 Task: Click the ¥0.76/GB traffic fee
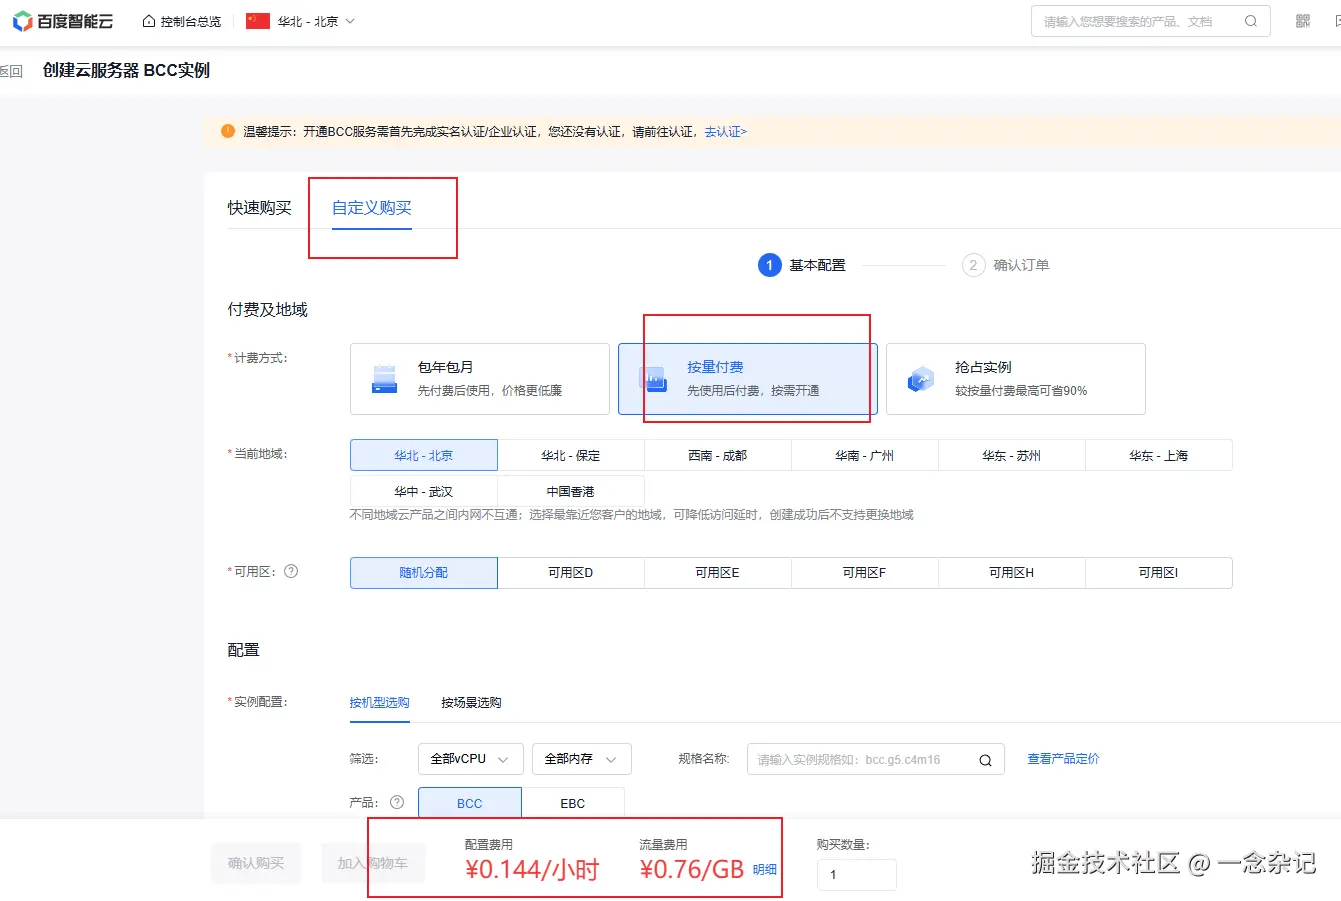pos(692,870)
